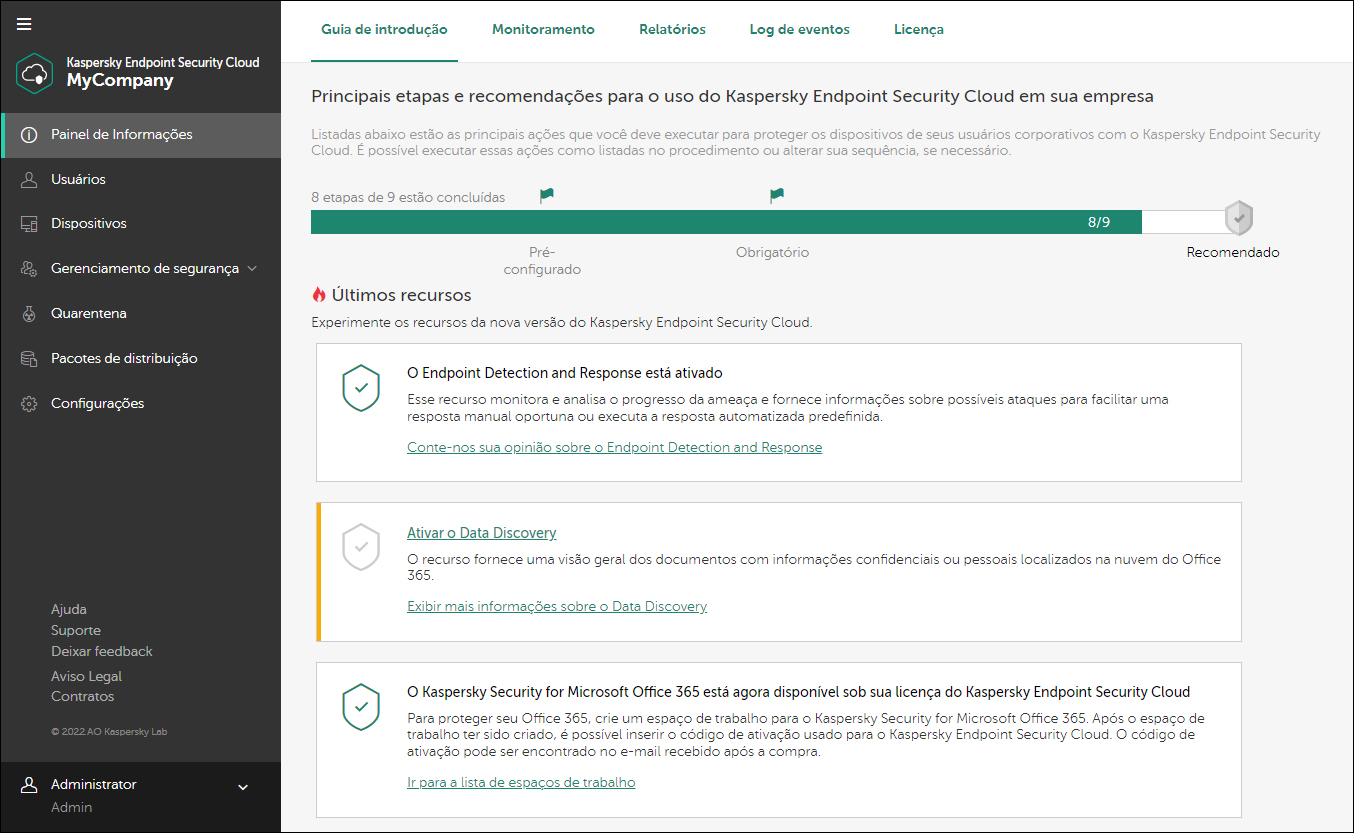Open the Aviso Legal link
Screen dimensions: 1354x833
click(86, 676)
